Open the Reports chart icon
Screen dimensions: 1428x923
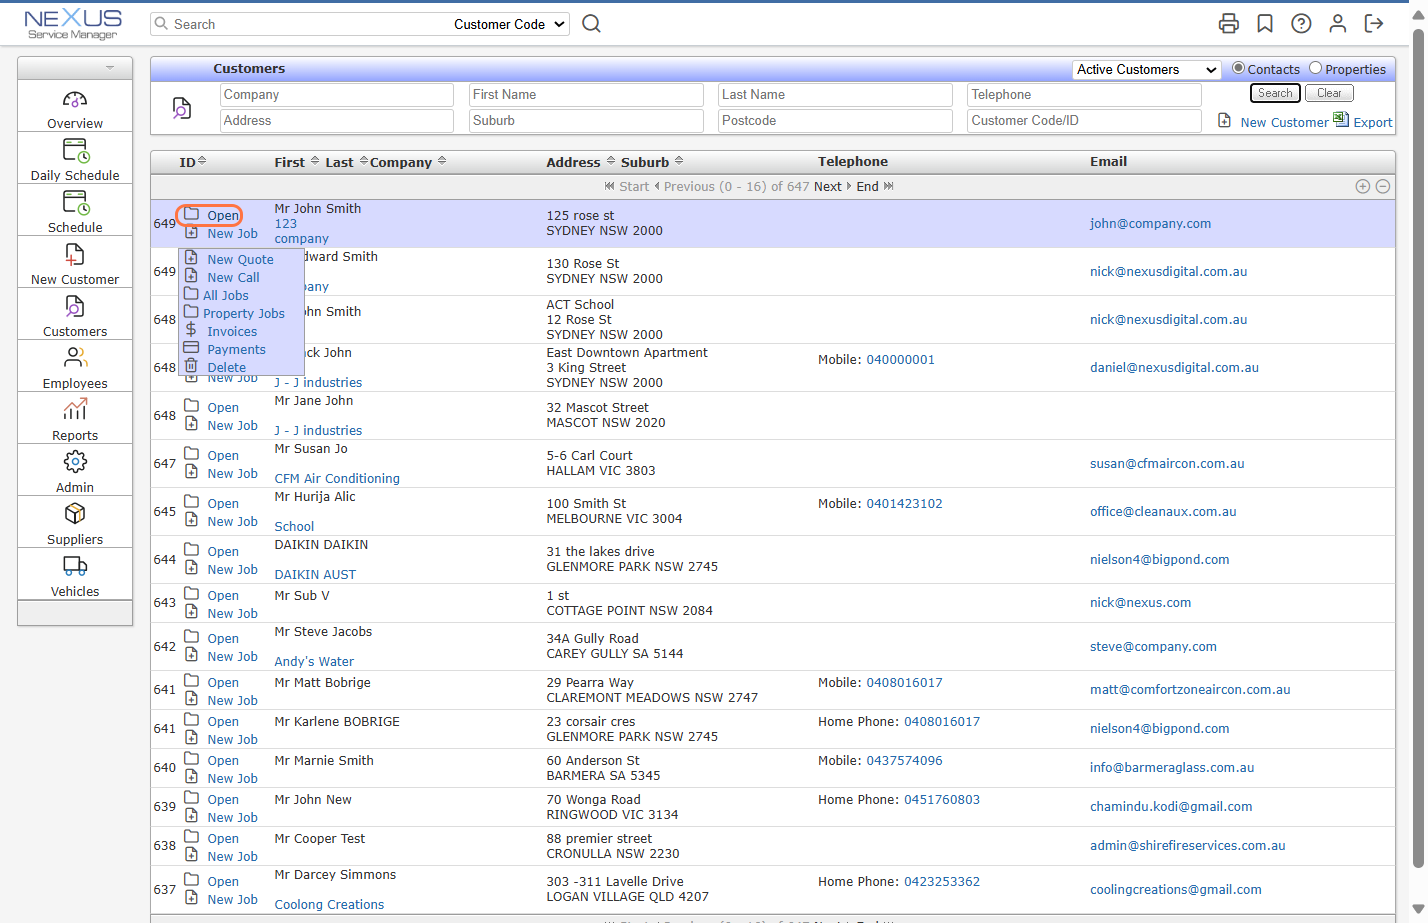[x=75, y=410]
